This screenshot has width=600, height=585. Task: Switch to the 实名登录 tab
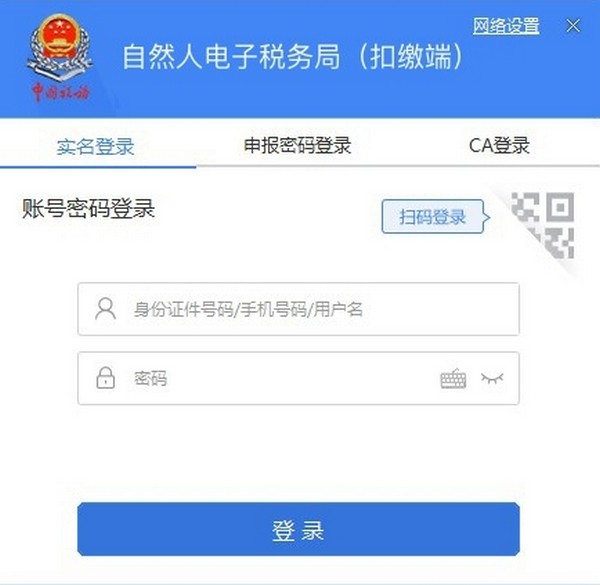(96, 147)
